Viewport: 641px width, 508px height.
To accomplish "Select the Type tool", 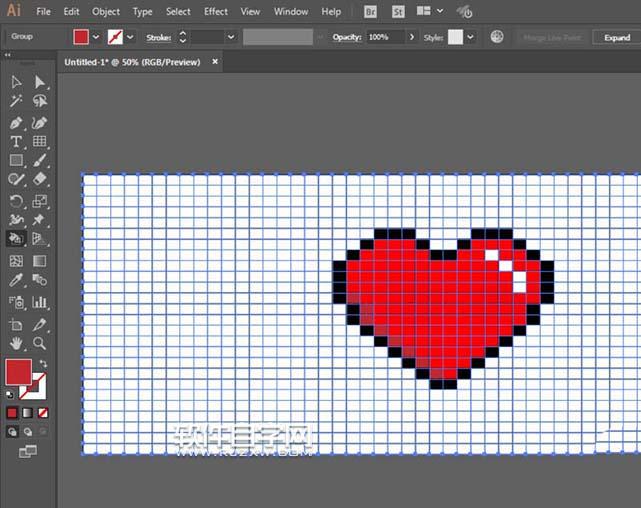I will click(x=16, y=142).
